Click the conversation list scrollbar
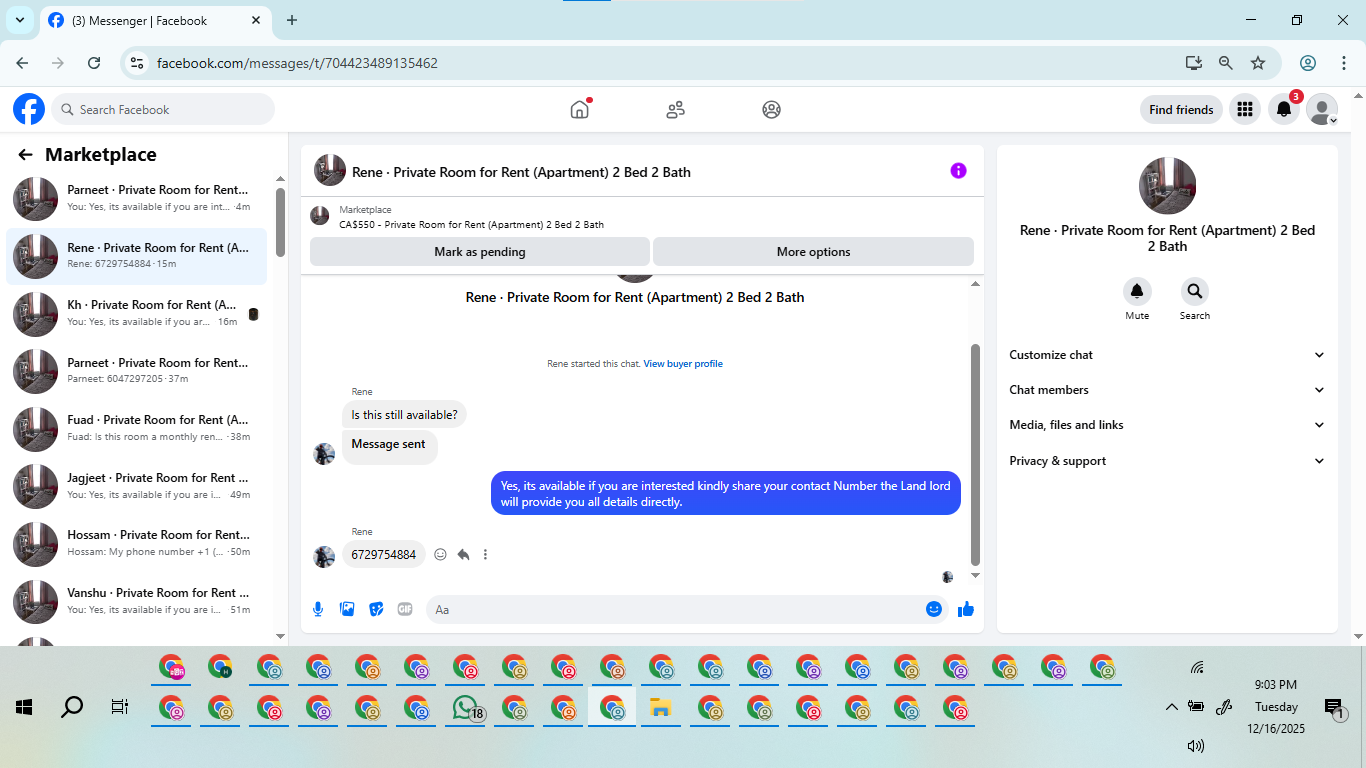Viewport: 1366px width, 768px height. click(x=280, y=222)
